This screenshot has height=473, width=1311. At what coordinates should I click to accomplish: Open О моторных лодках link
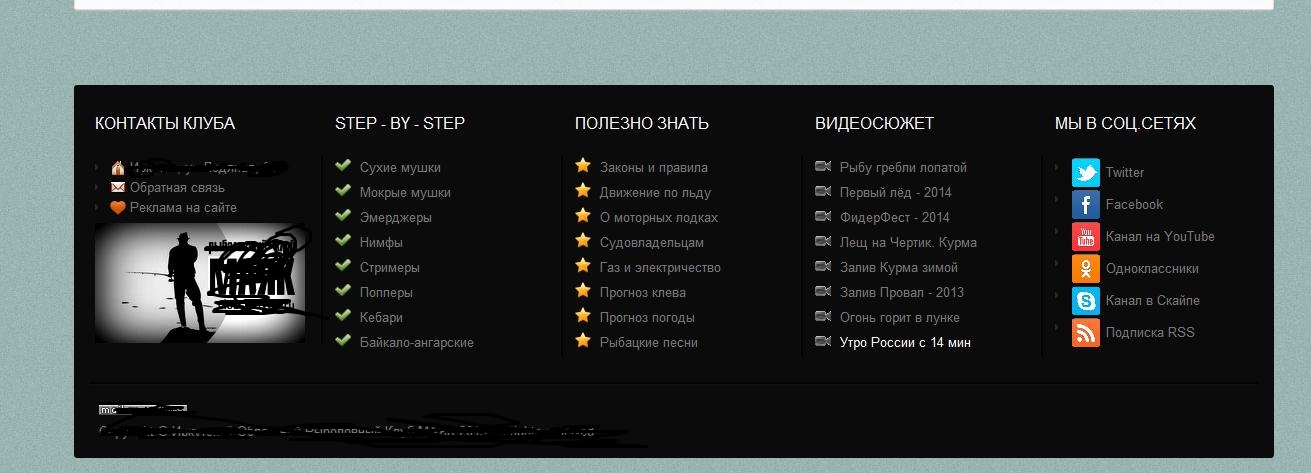coord(659,218)
